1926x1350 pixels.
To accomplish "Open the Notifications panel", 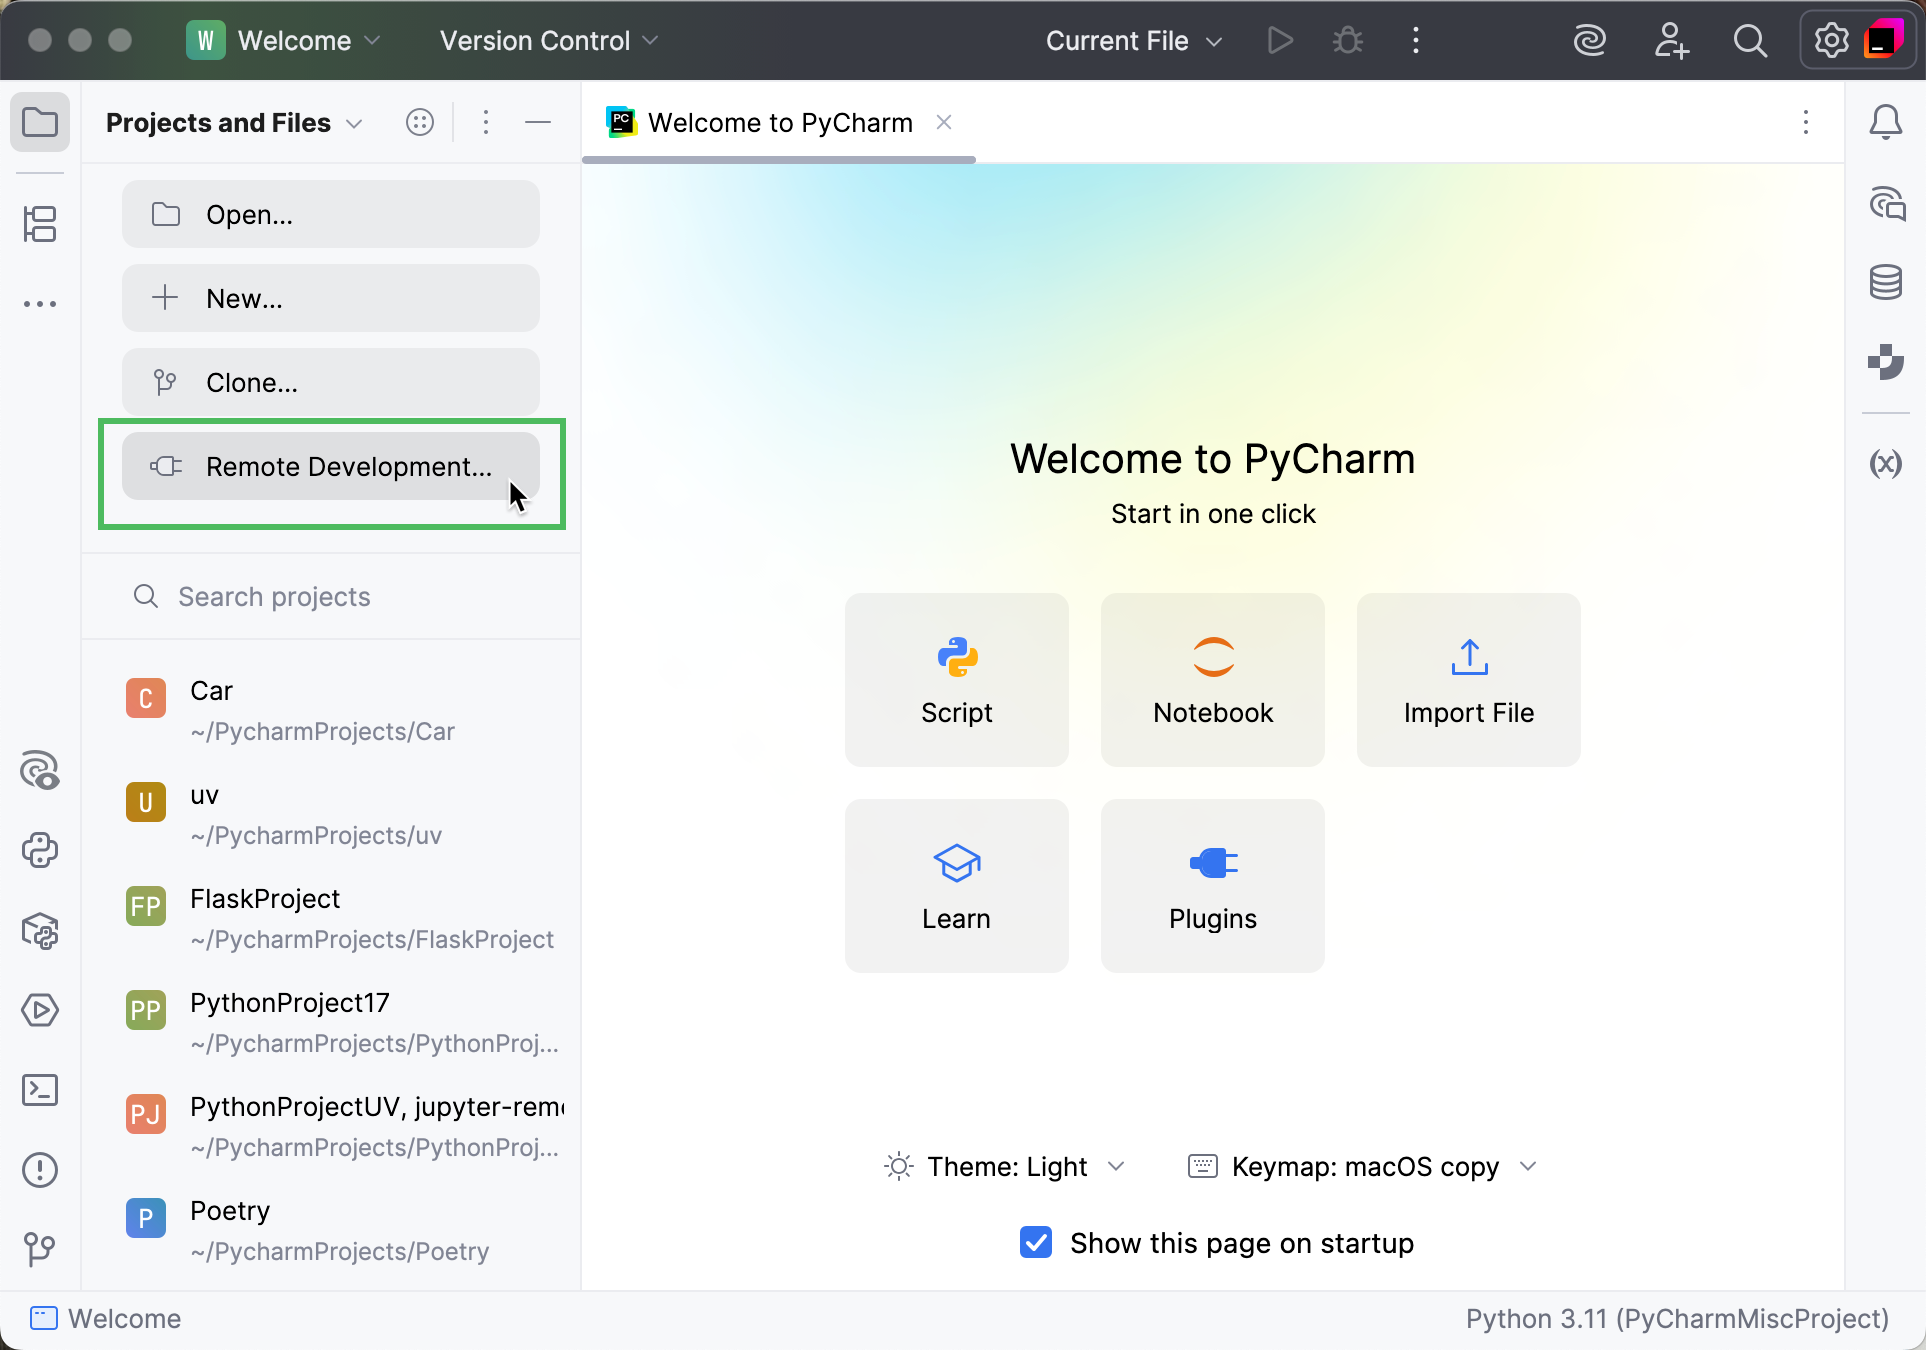I will click(x=1886, y=122).
